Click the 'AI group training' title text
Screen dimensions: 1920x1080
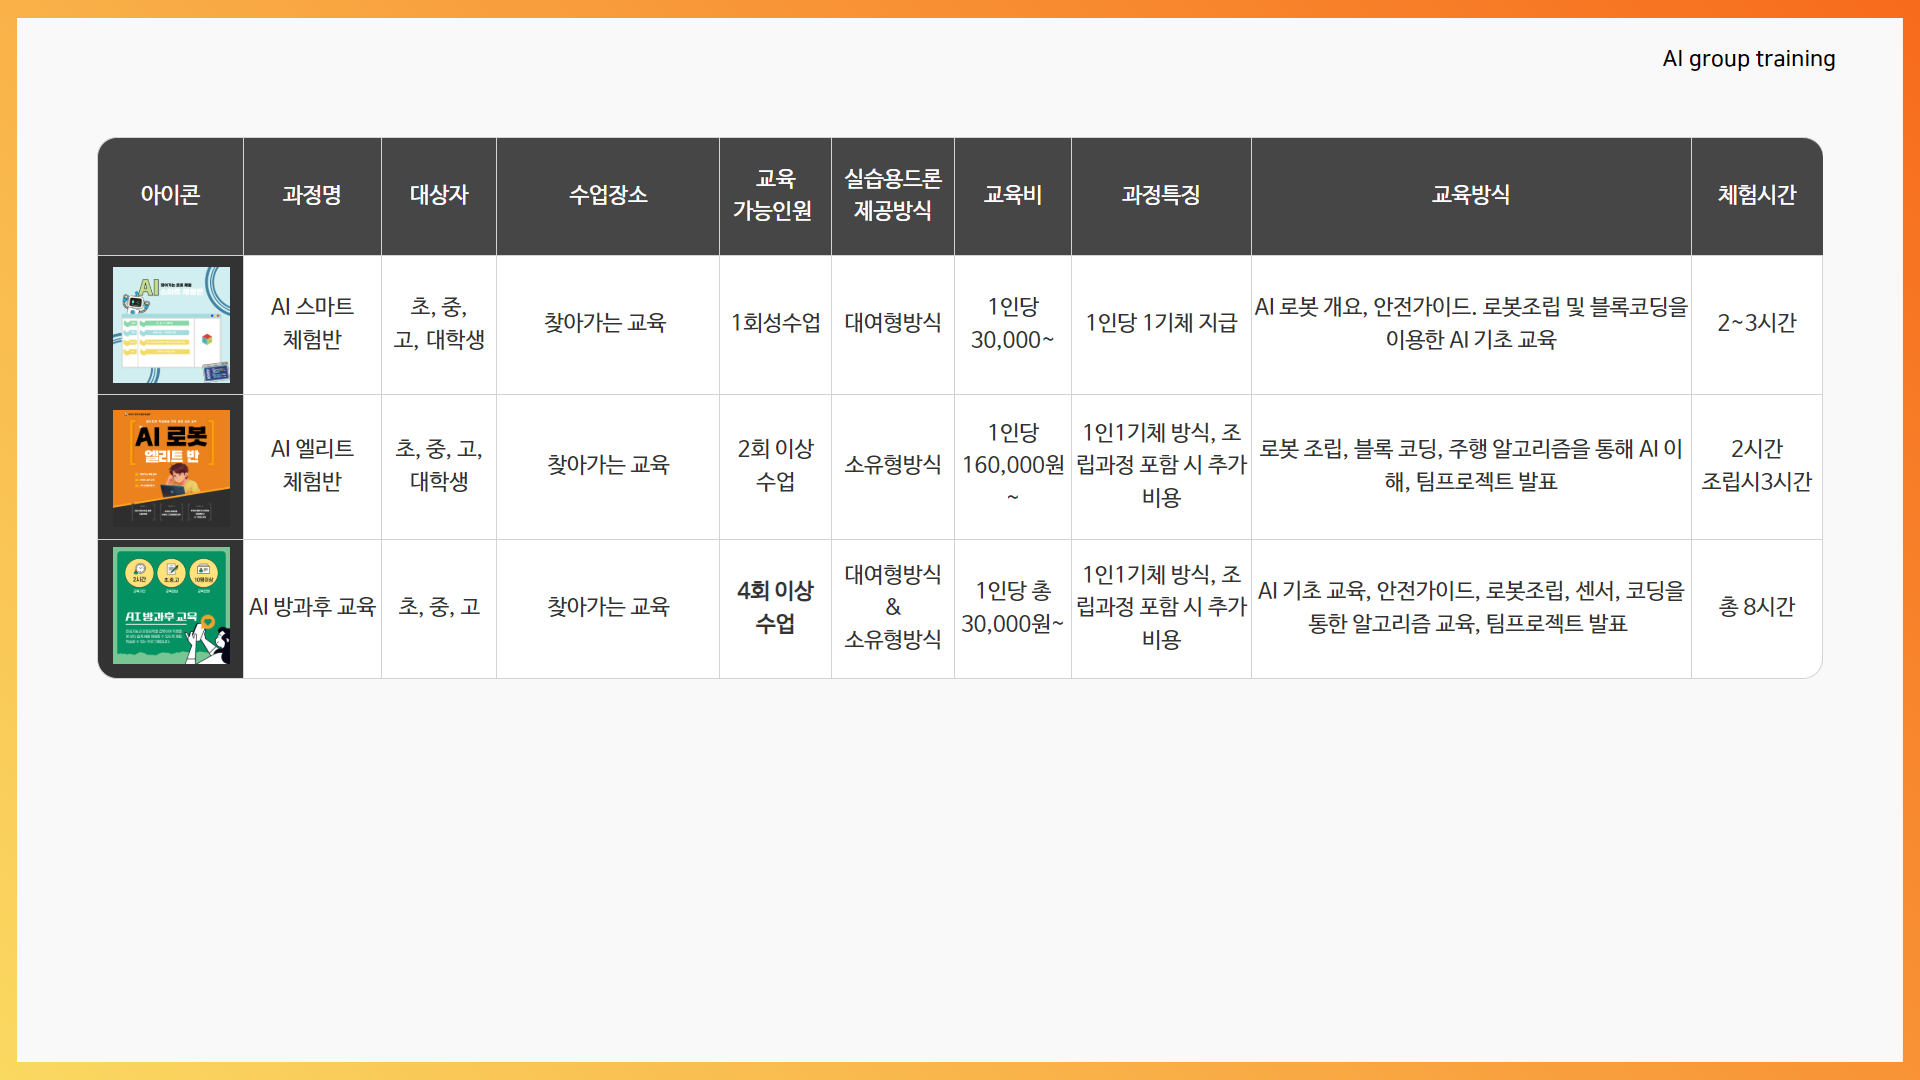tap(1749, 59)
